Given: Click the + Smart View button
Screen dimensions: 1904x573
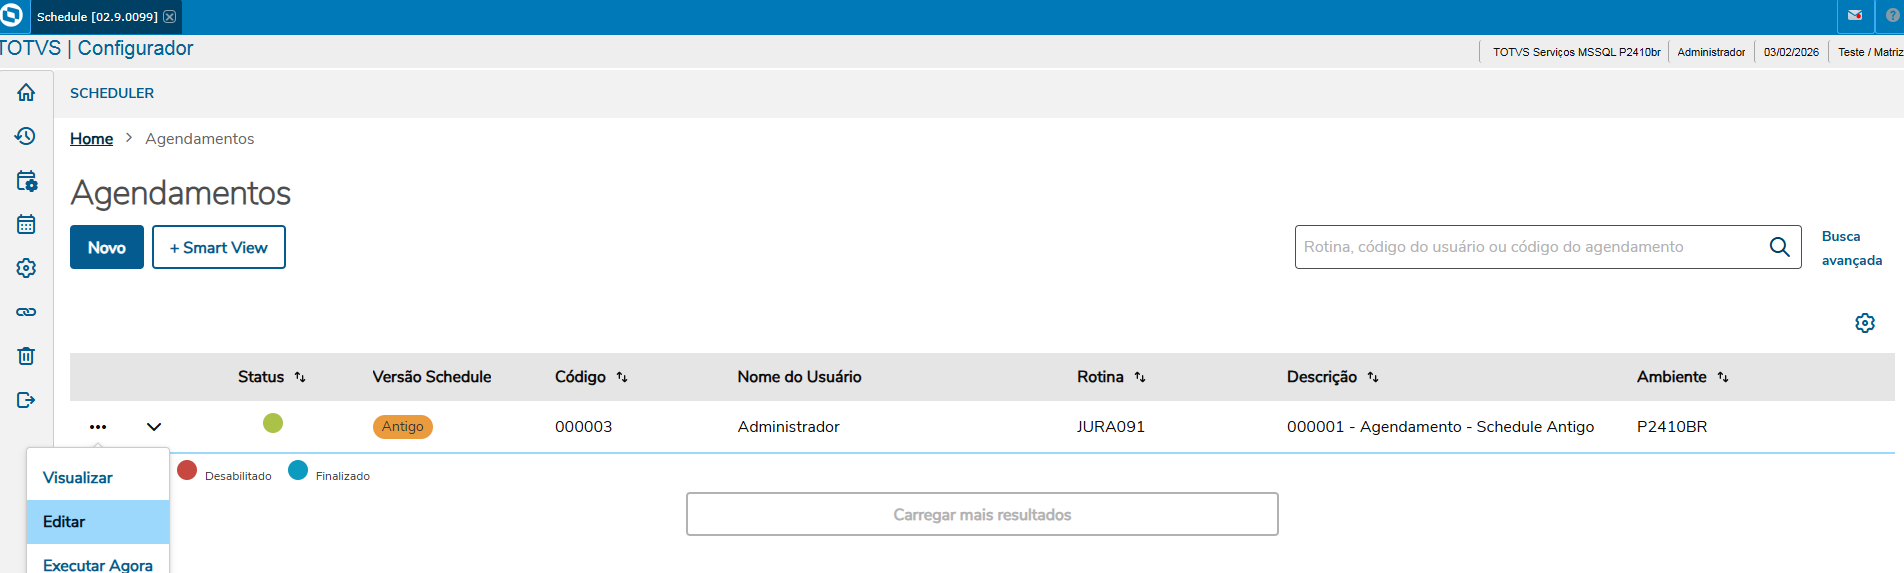Looking at the screenshot, I should [x=219, y=247].
